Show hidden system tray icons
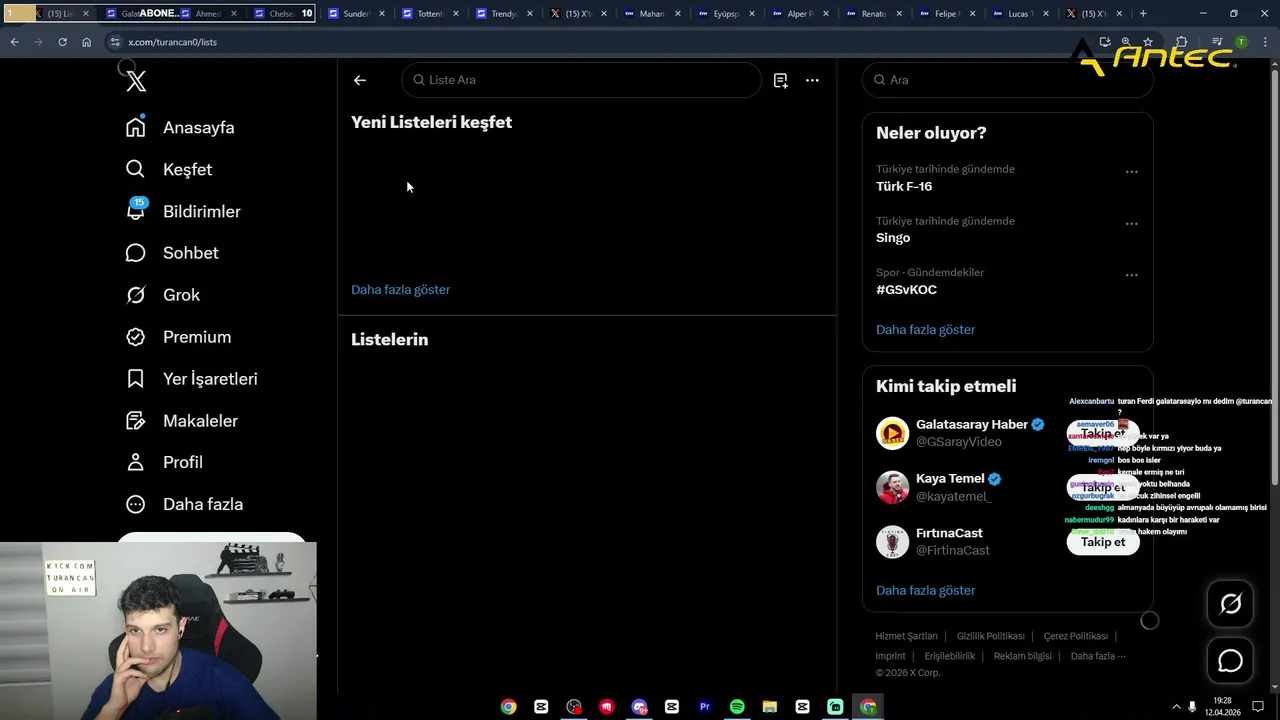Screen dimensions: 1280x720 click(x=1176, y=707)
